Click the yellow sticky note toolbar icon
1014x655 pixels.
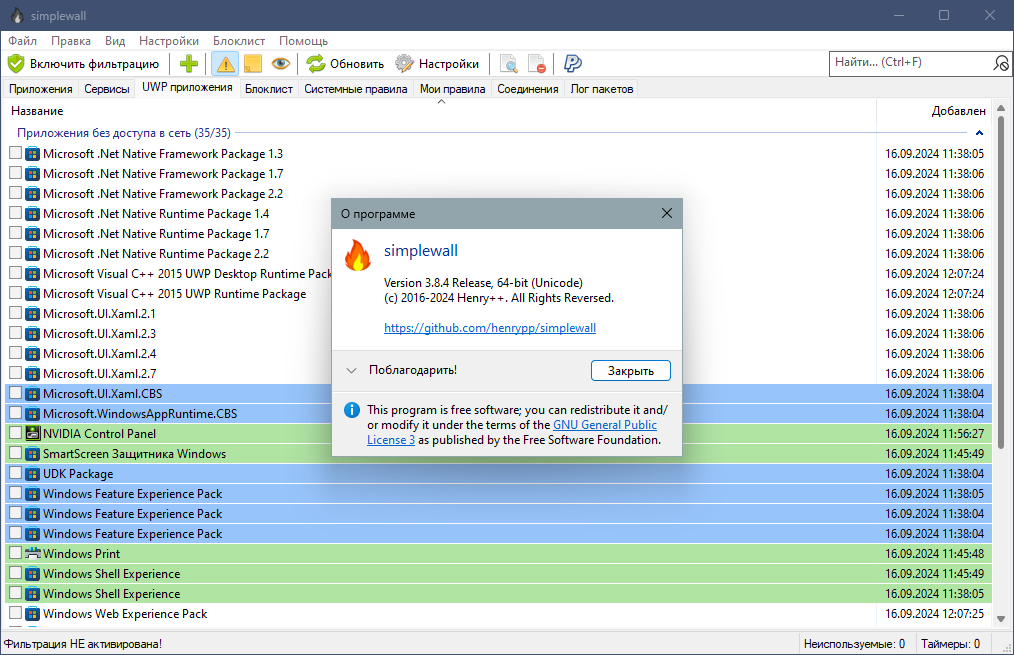click(253, 63)
